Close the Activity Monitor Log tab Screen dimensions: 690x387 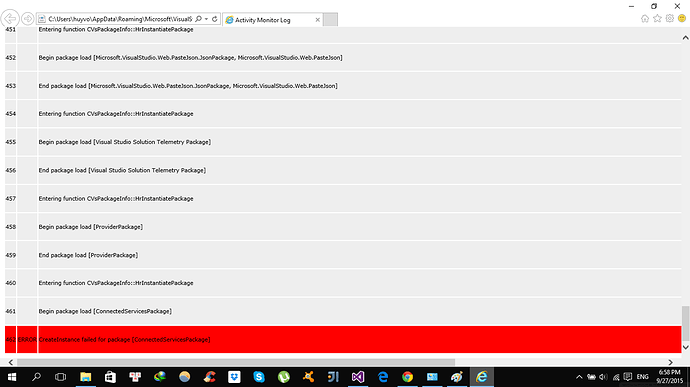[x=317, y=20]
